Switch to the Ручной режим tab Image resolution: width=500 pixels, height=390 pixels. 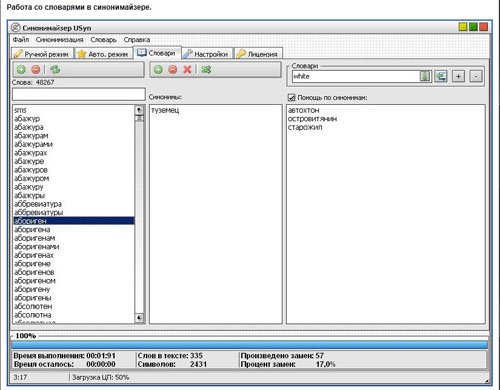click(42, 54)
